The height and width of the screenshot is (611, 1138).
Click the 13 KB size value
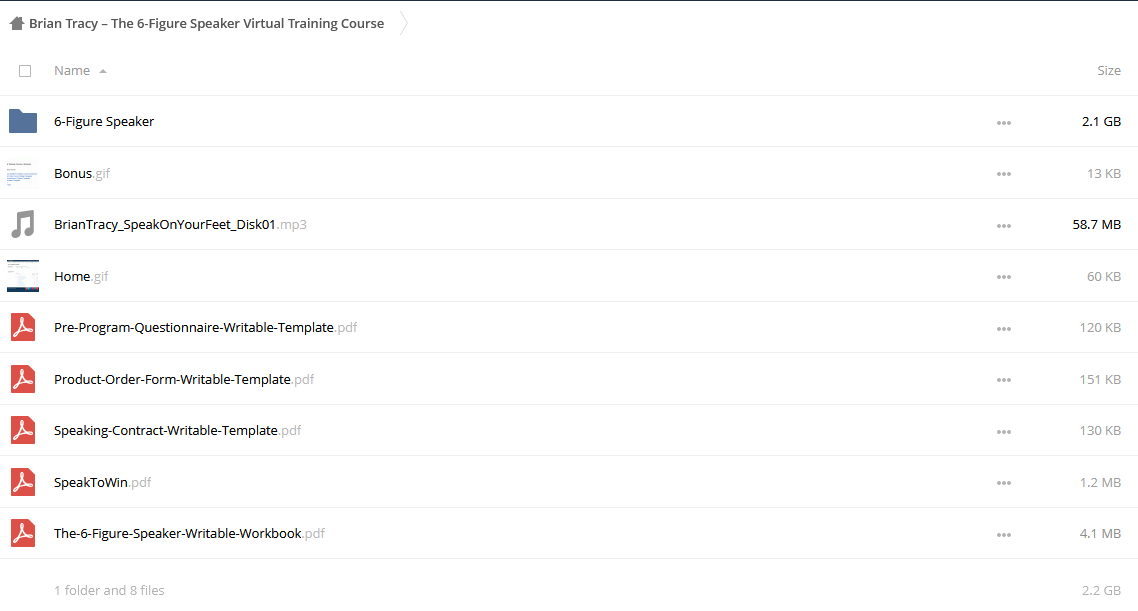point(1104,173)
